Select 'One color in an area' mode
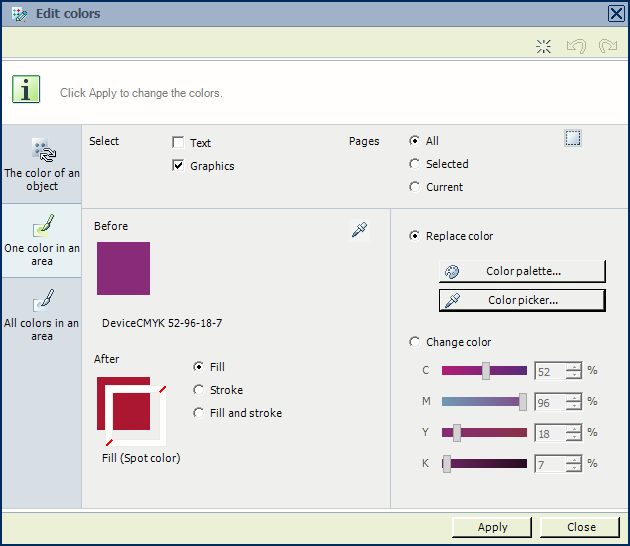 tap(42, 240)
